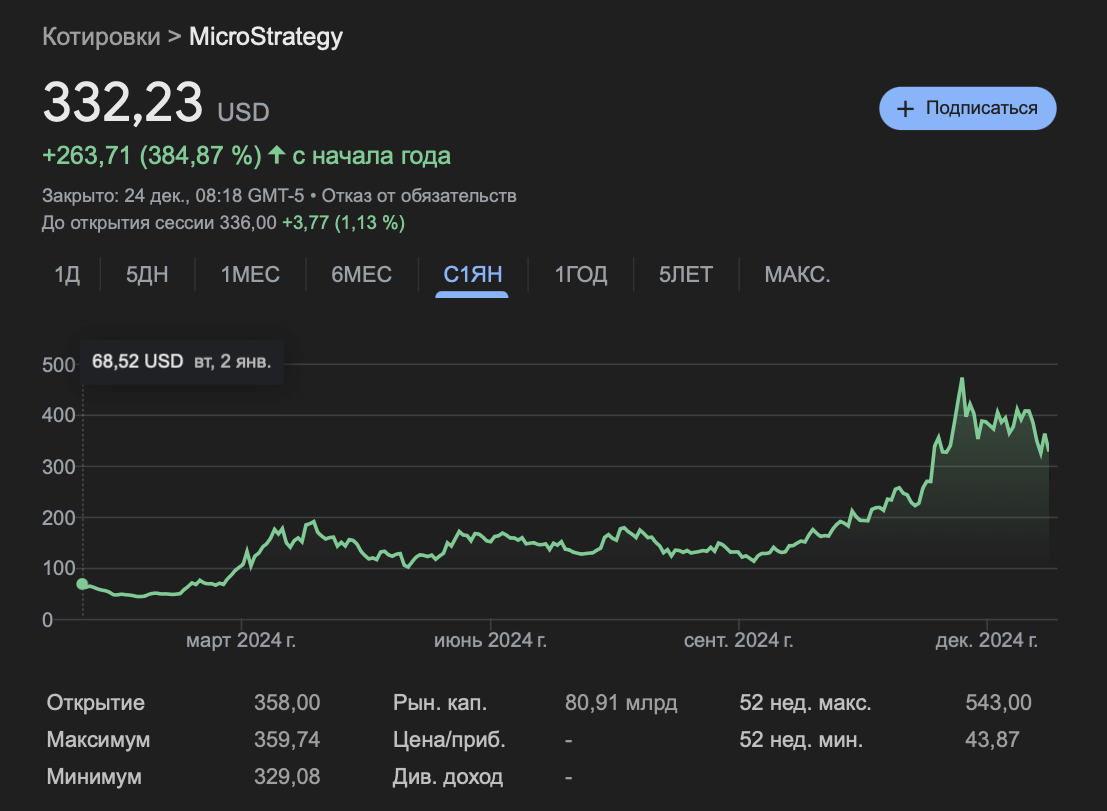Click the сент. 2024 г. axis label

coord(738,640)
